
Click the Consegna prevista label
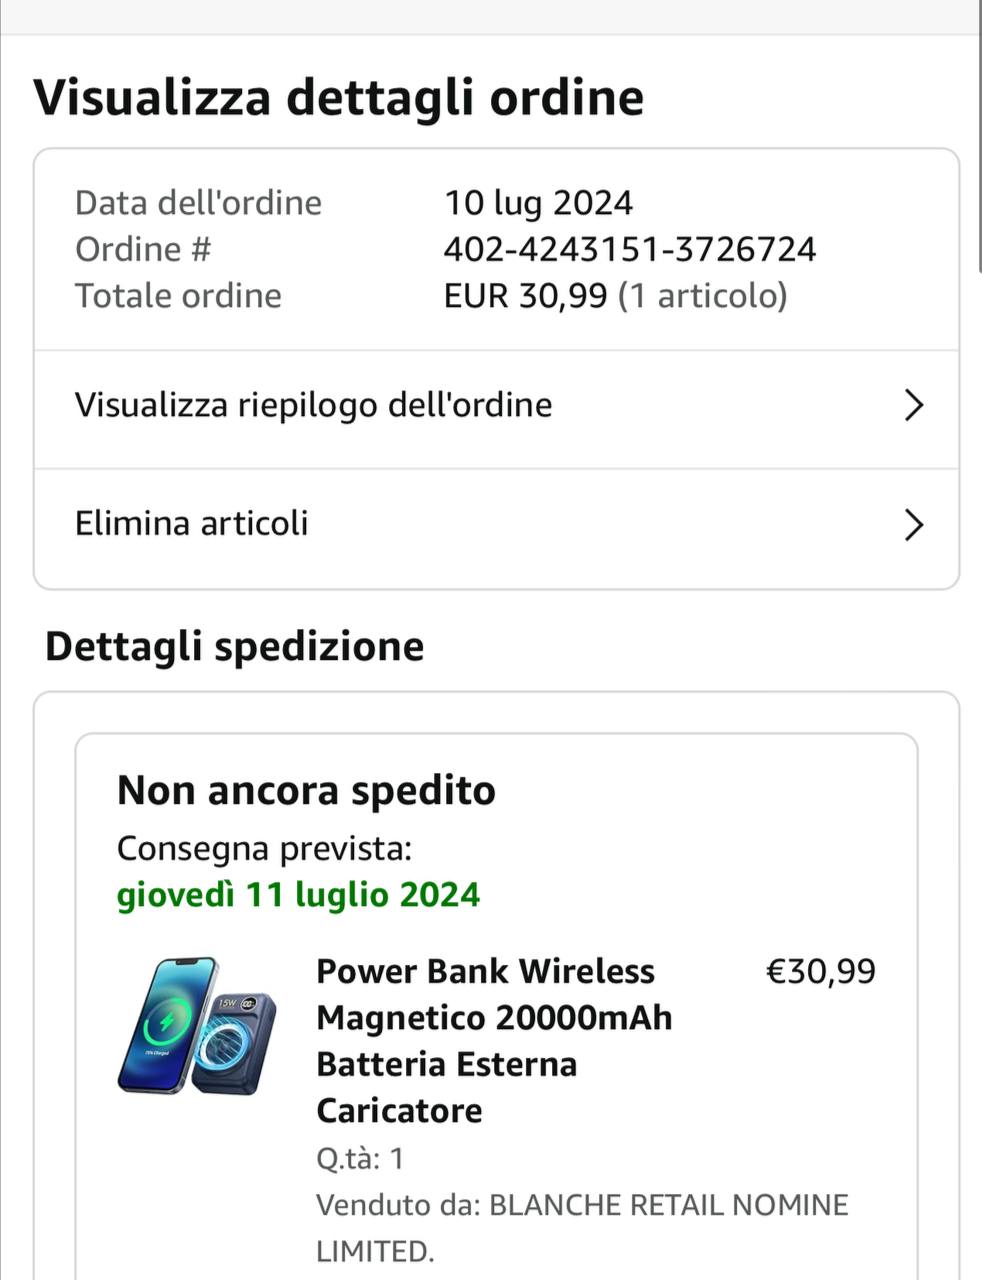pyautogui.click(x=264, y=848)
